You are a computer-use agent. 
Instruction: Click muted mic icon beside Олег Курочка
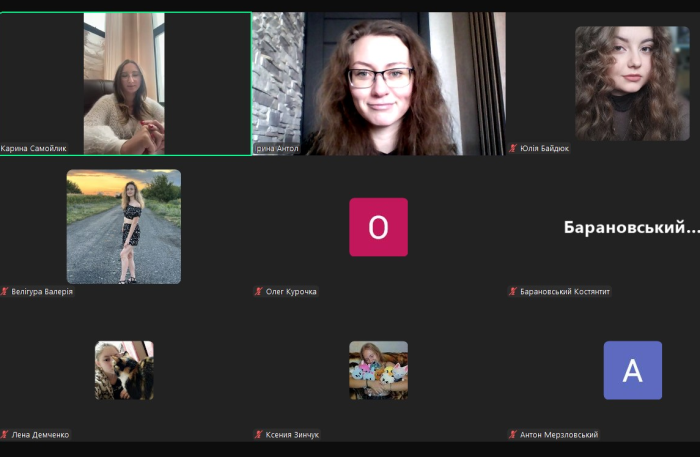tap(258, 292)
